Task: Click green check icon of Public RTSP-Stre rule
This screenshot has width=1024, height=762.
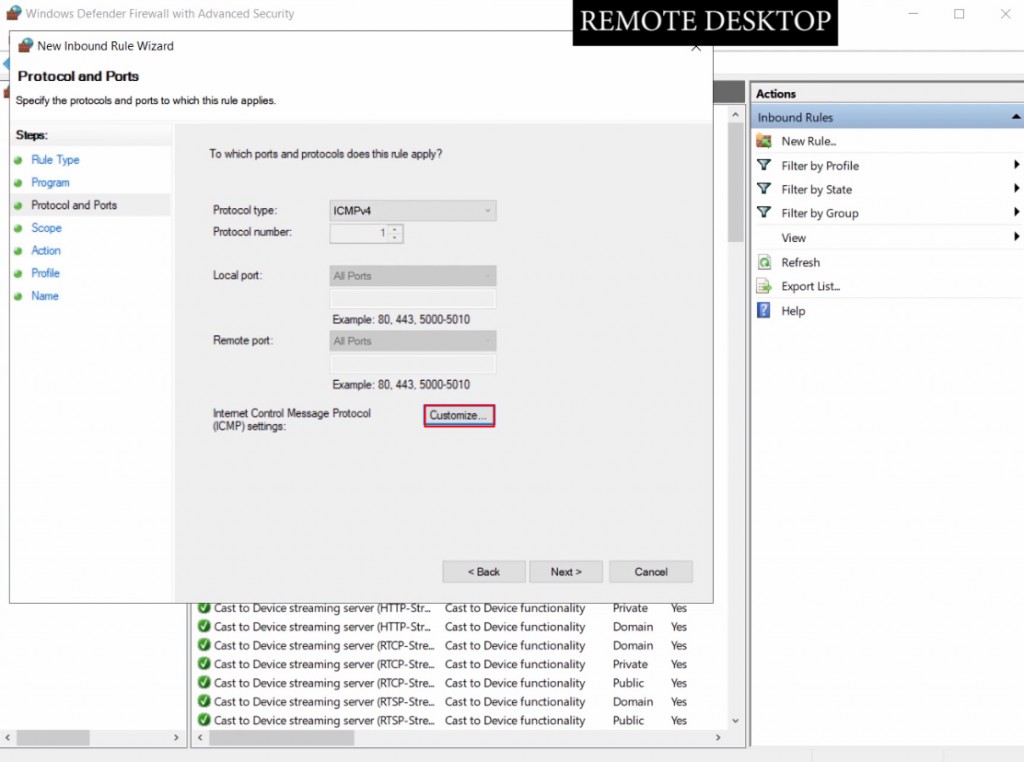Action: point(204,720)
